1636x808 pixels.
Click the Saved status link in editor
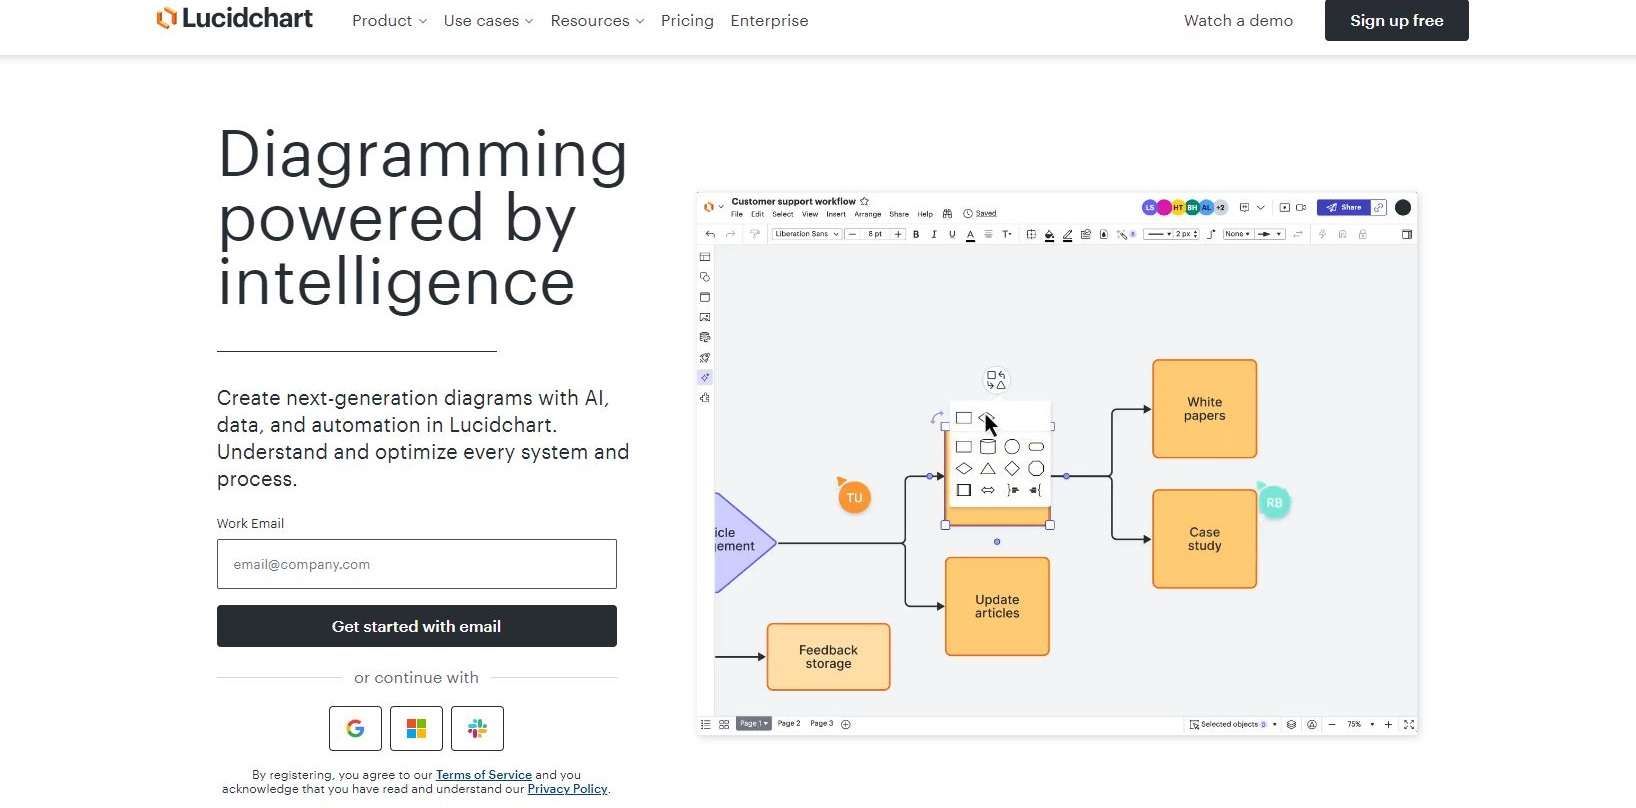(986, 213)
